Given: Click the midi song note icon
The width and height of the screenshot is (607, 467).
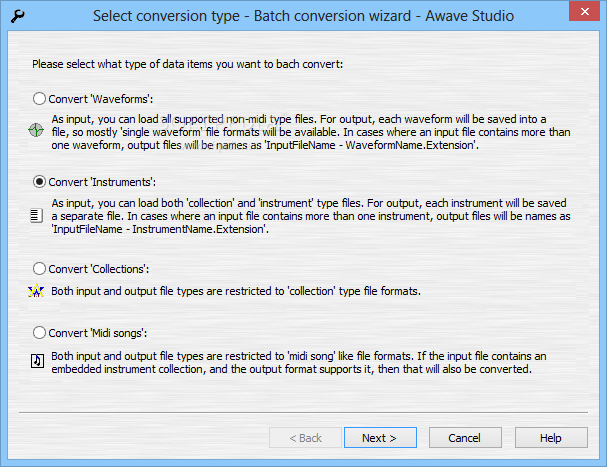Looking at the screenshot, I should (37, 361).
